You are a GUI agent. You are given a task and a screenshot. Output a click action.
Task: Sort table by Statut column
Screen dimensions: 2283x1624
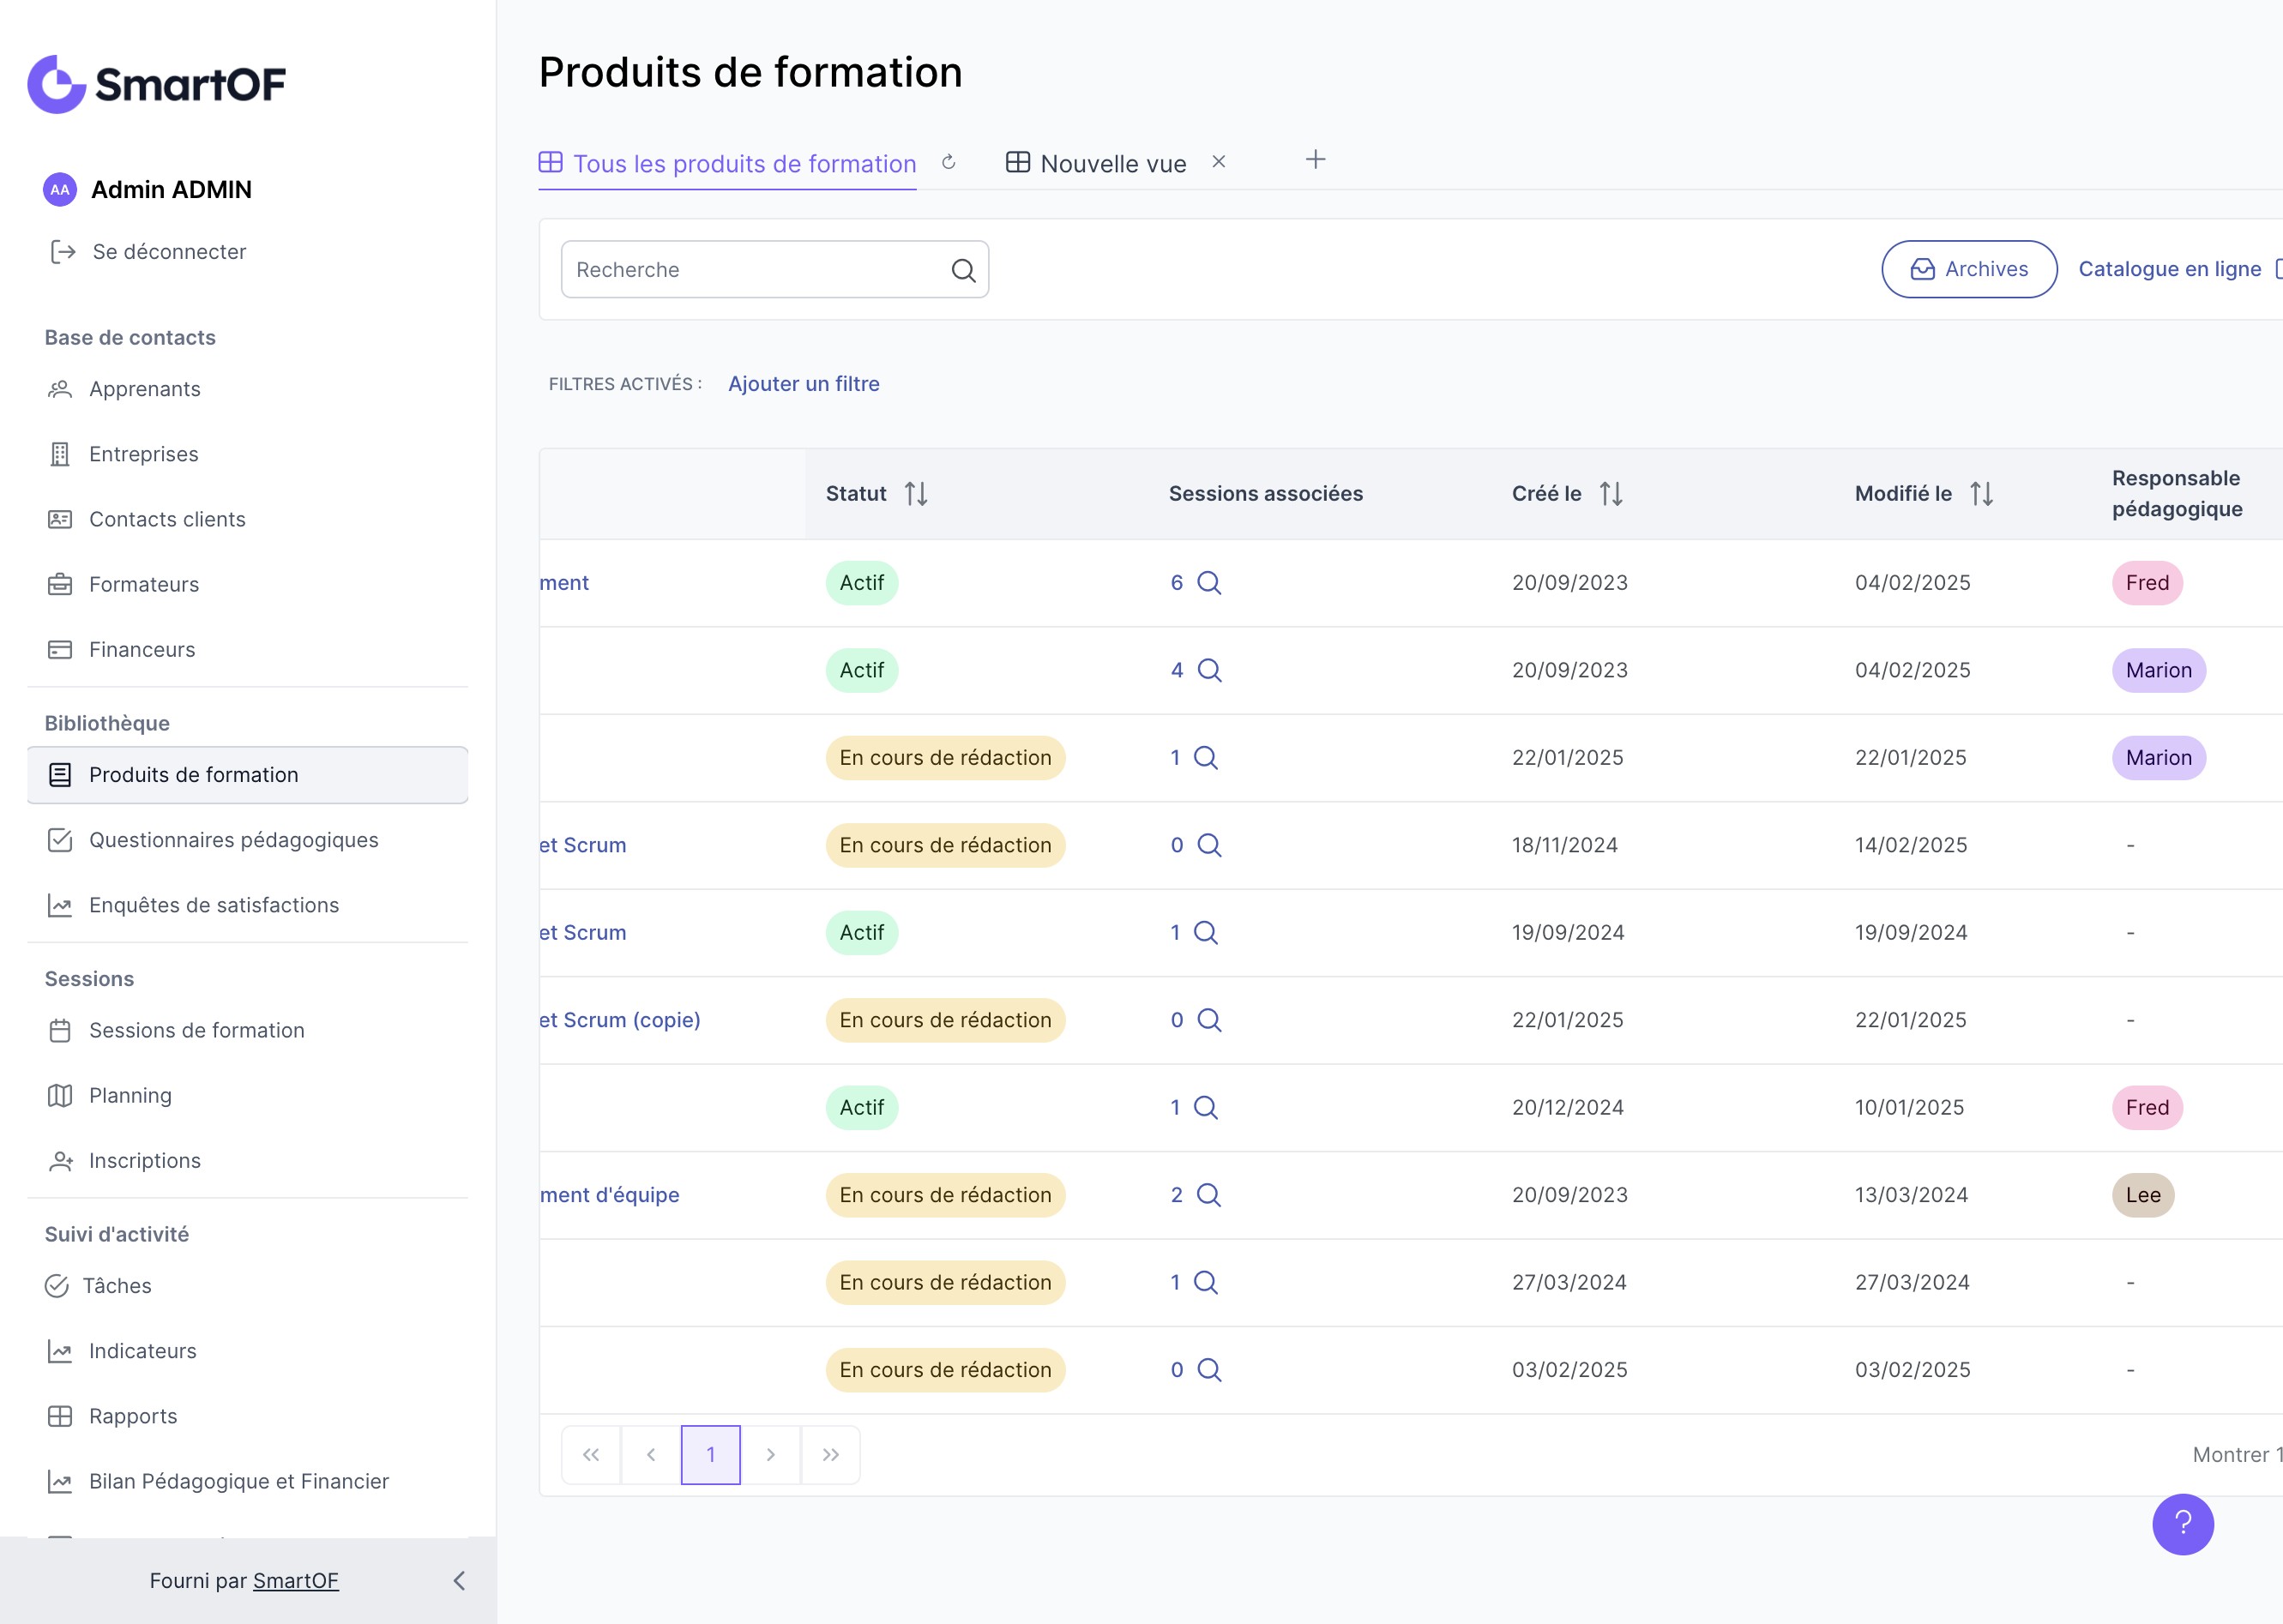(x=915, y=494)
